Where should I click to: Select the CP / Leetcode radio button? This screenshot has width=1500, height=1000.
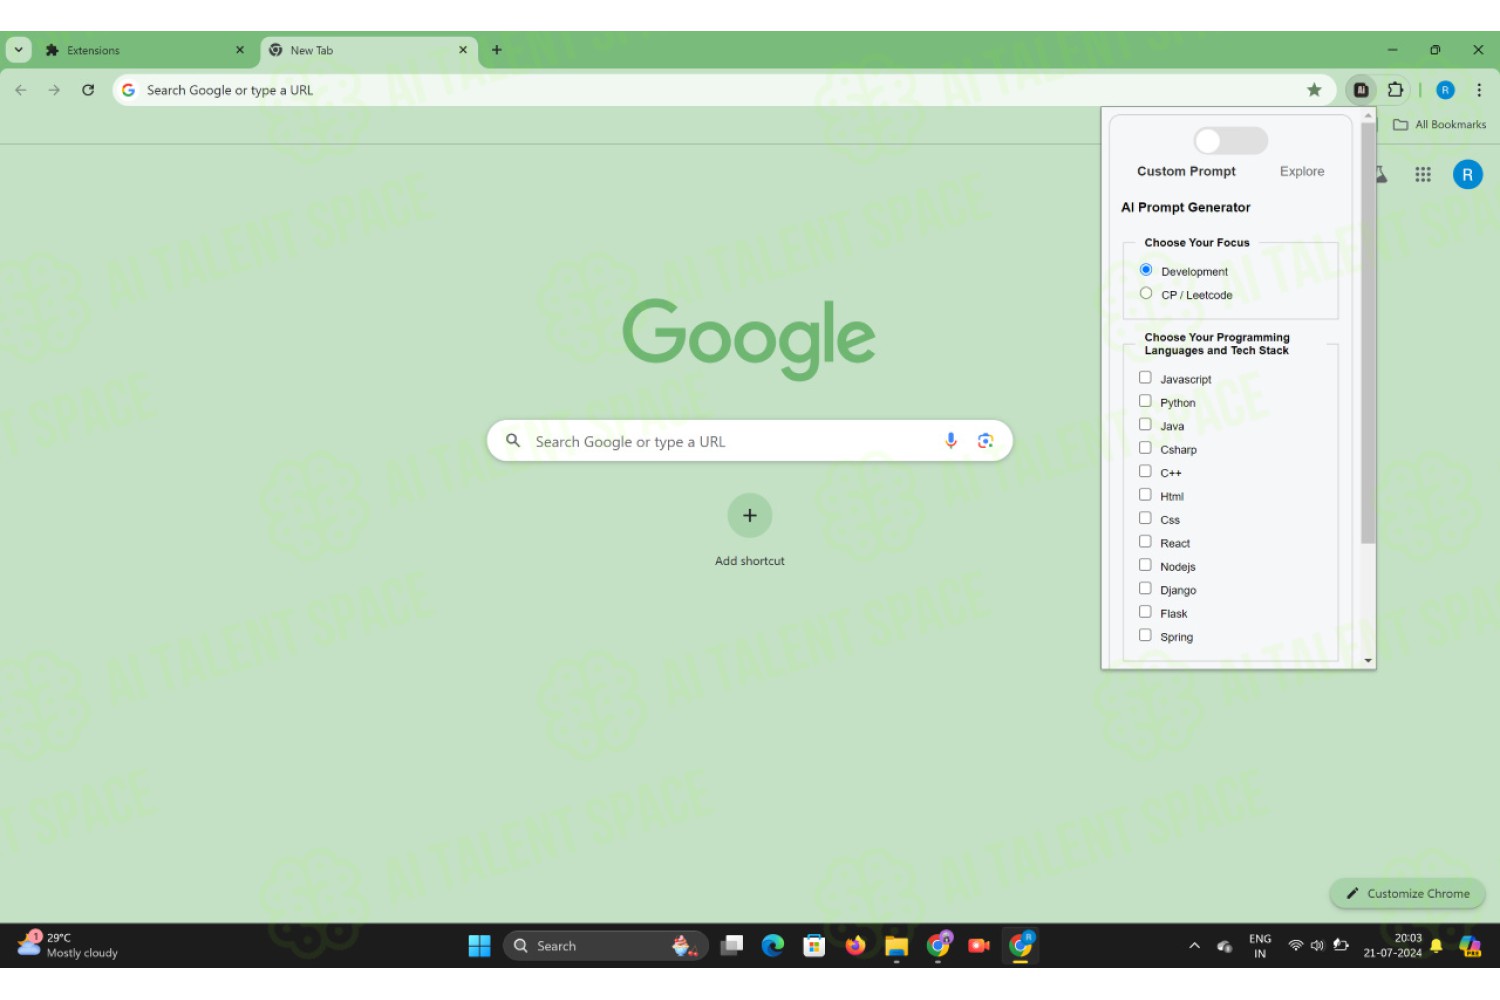click(x=1146, y=293)
